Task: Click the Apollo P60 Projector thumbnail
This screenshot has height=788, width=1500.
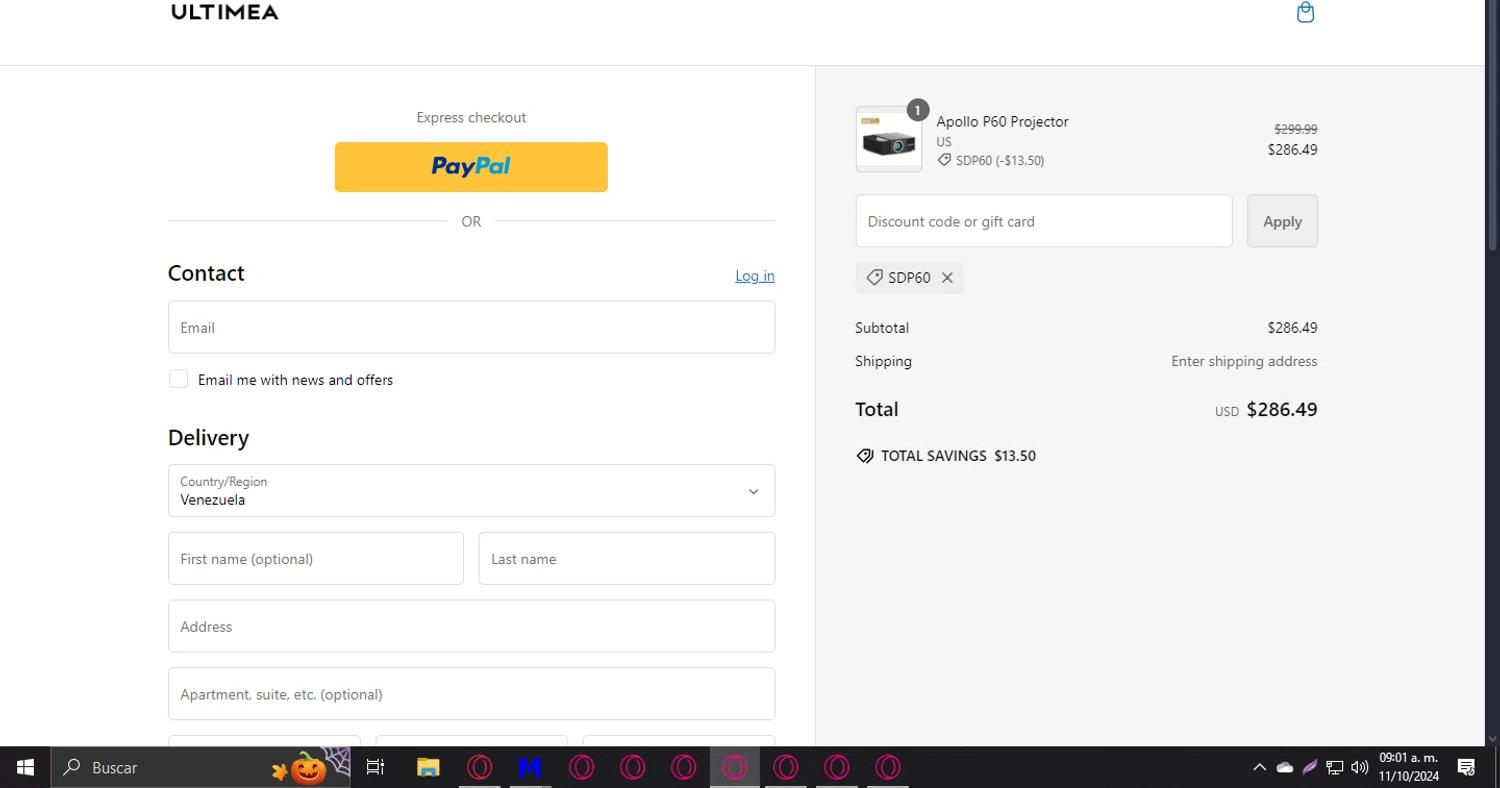Action: click(x=889, y=140)
